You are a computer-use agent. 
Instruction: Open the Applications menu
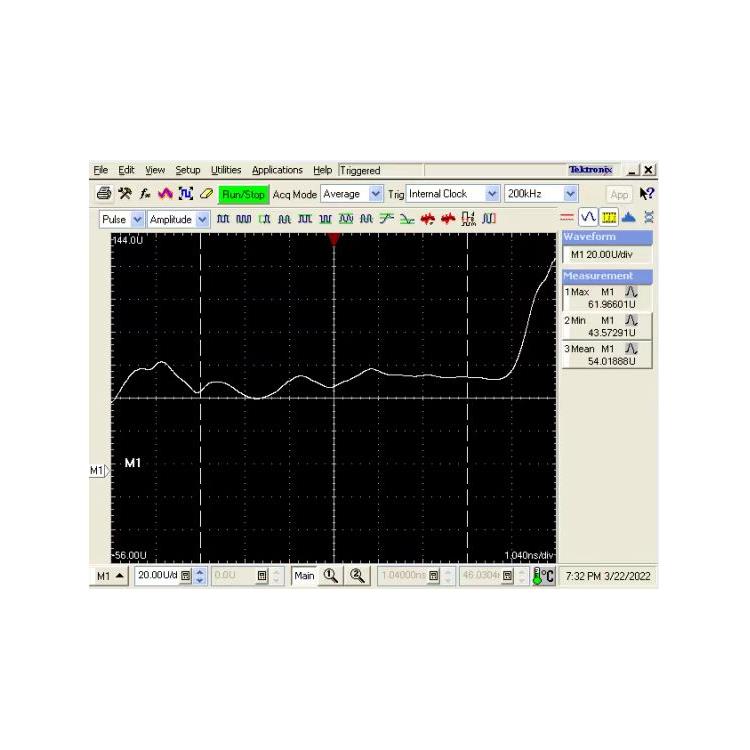tap(277, 170)
